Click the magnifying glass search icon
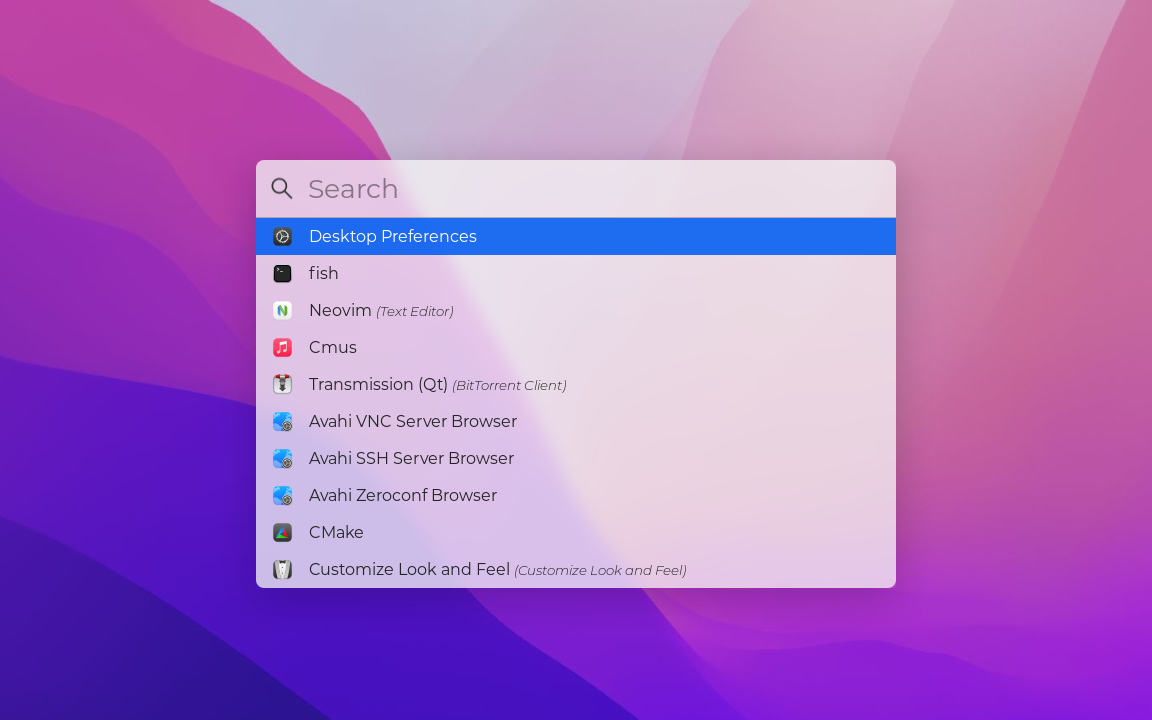Screen dimensions: 1152x720 [x=281, y=189]
